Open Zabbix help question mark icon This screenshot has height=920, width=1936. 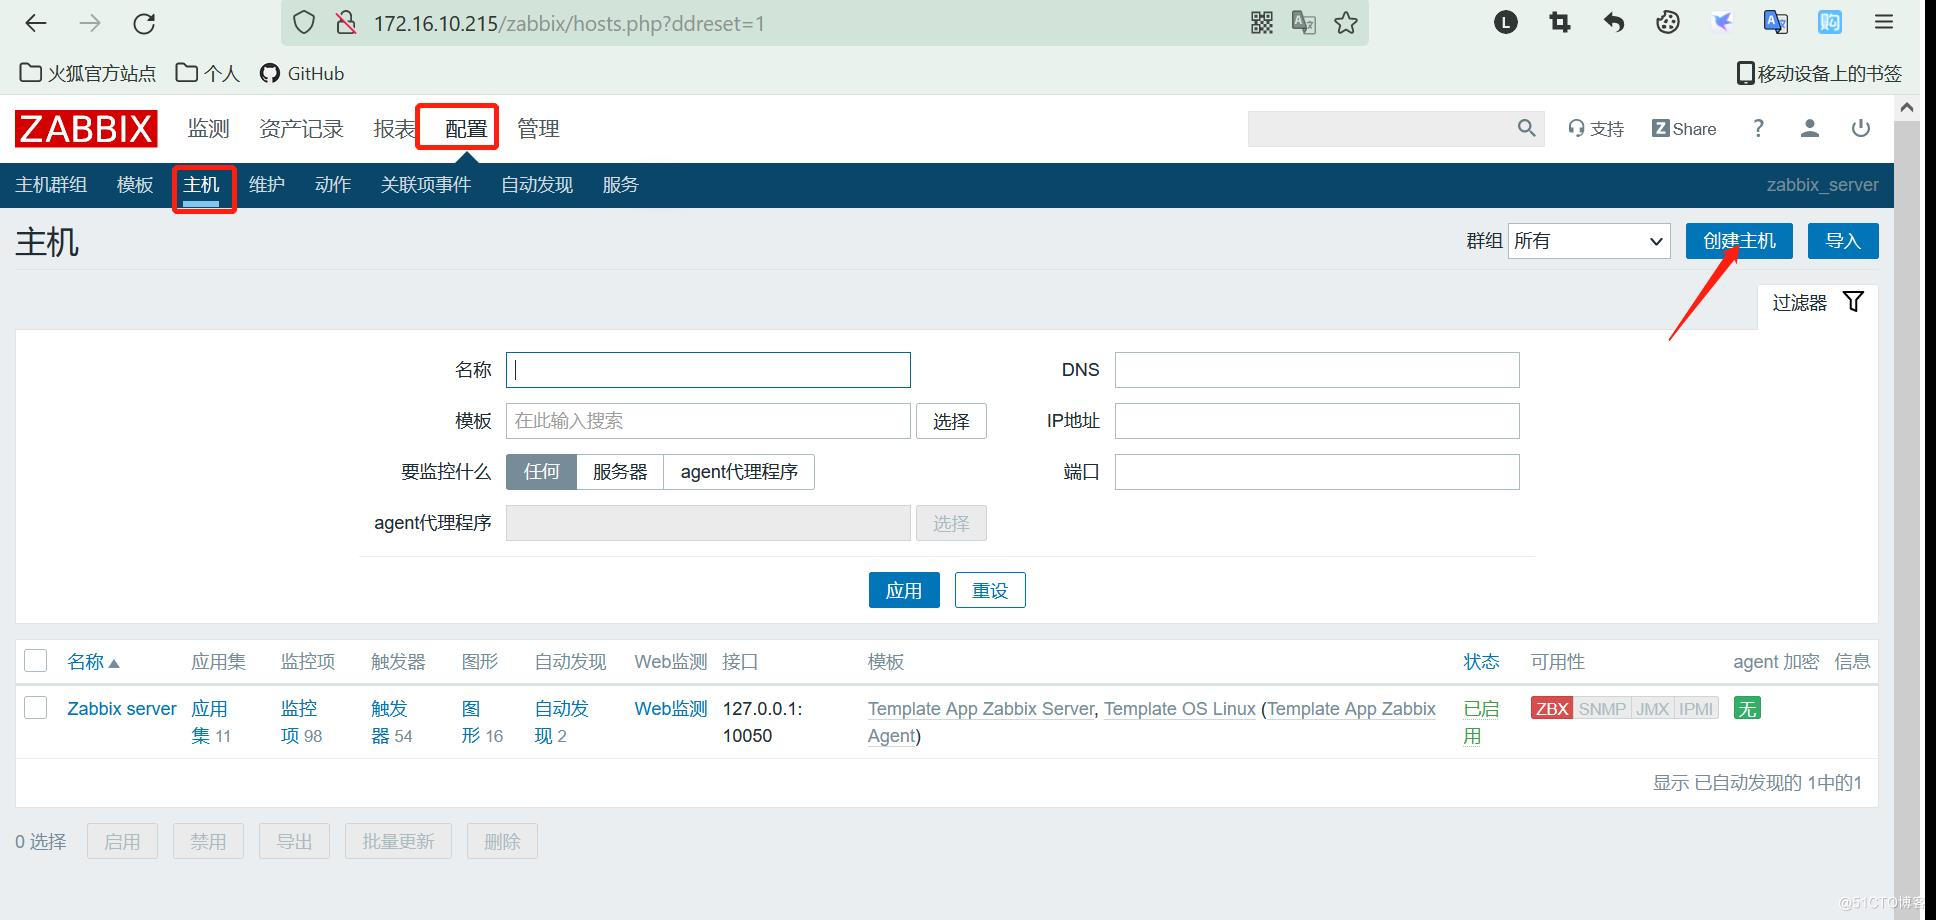pos(1758,128)
